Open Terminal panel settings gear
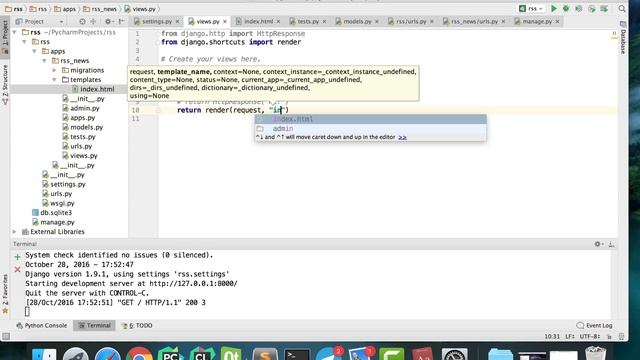The width and height of the screenshot is (640, 360). tap(598, 244)
